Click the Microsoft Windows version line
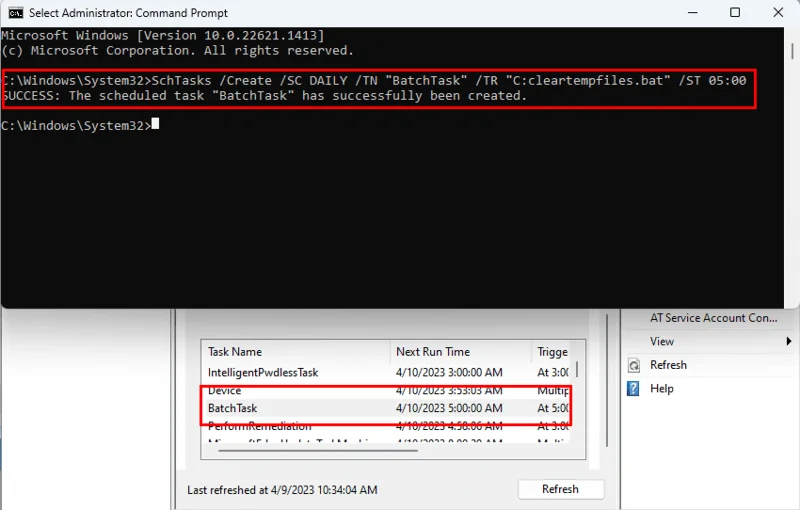 (162, 35)
